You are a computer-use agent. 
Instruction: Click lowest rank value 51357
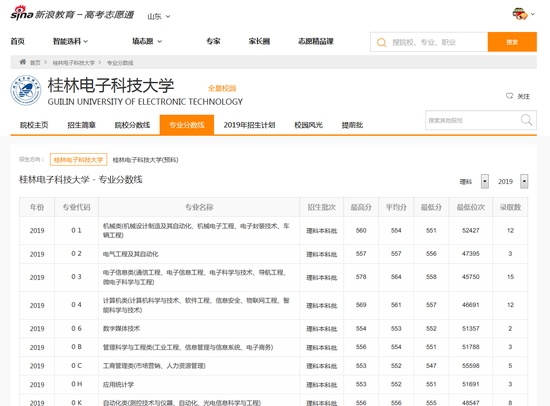[x=471, y=328]
